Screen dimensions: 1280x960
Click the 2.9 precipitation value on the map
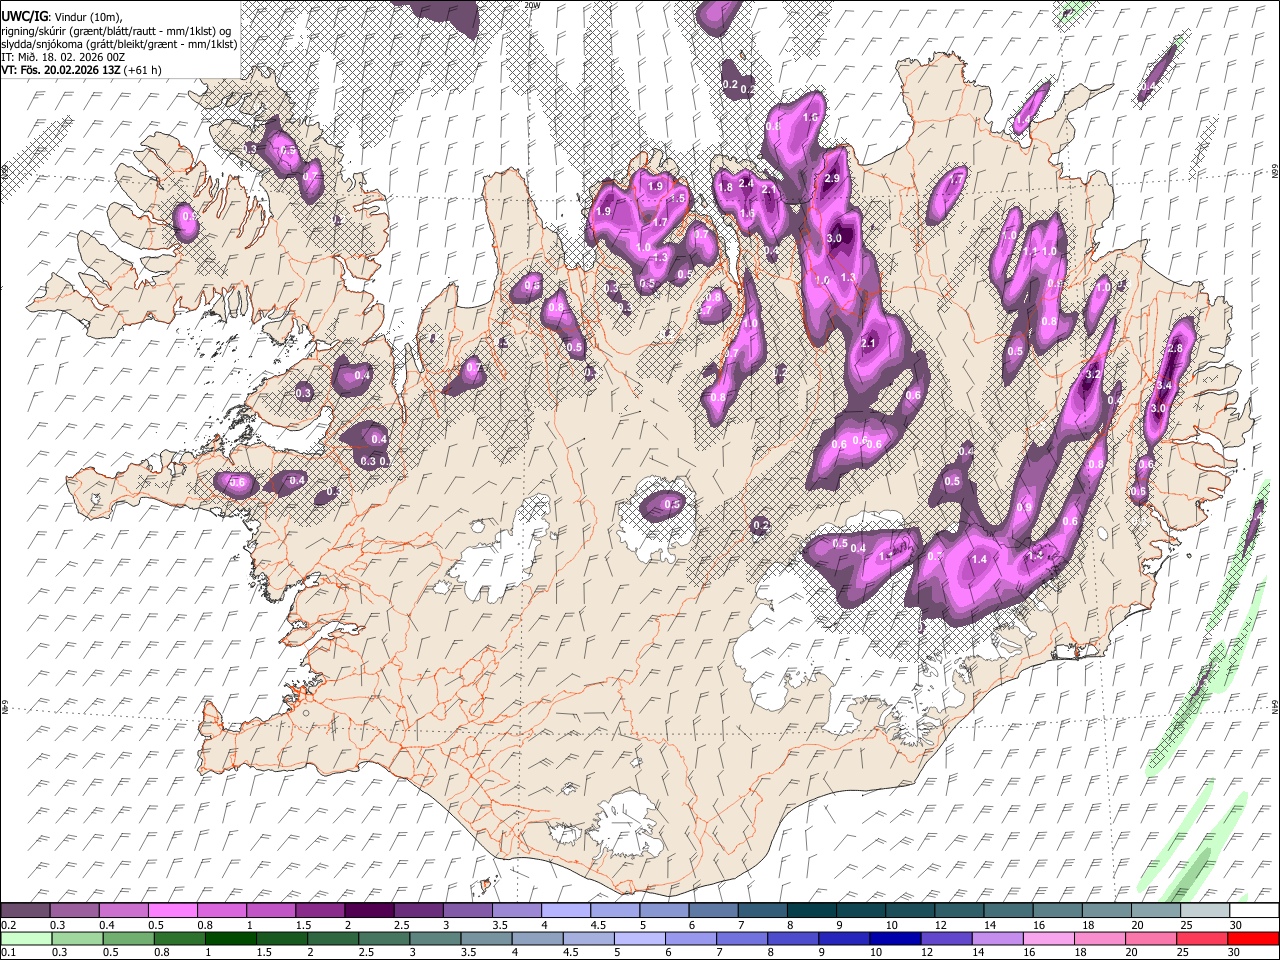pos(833,178)
